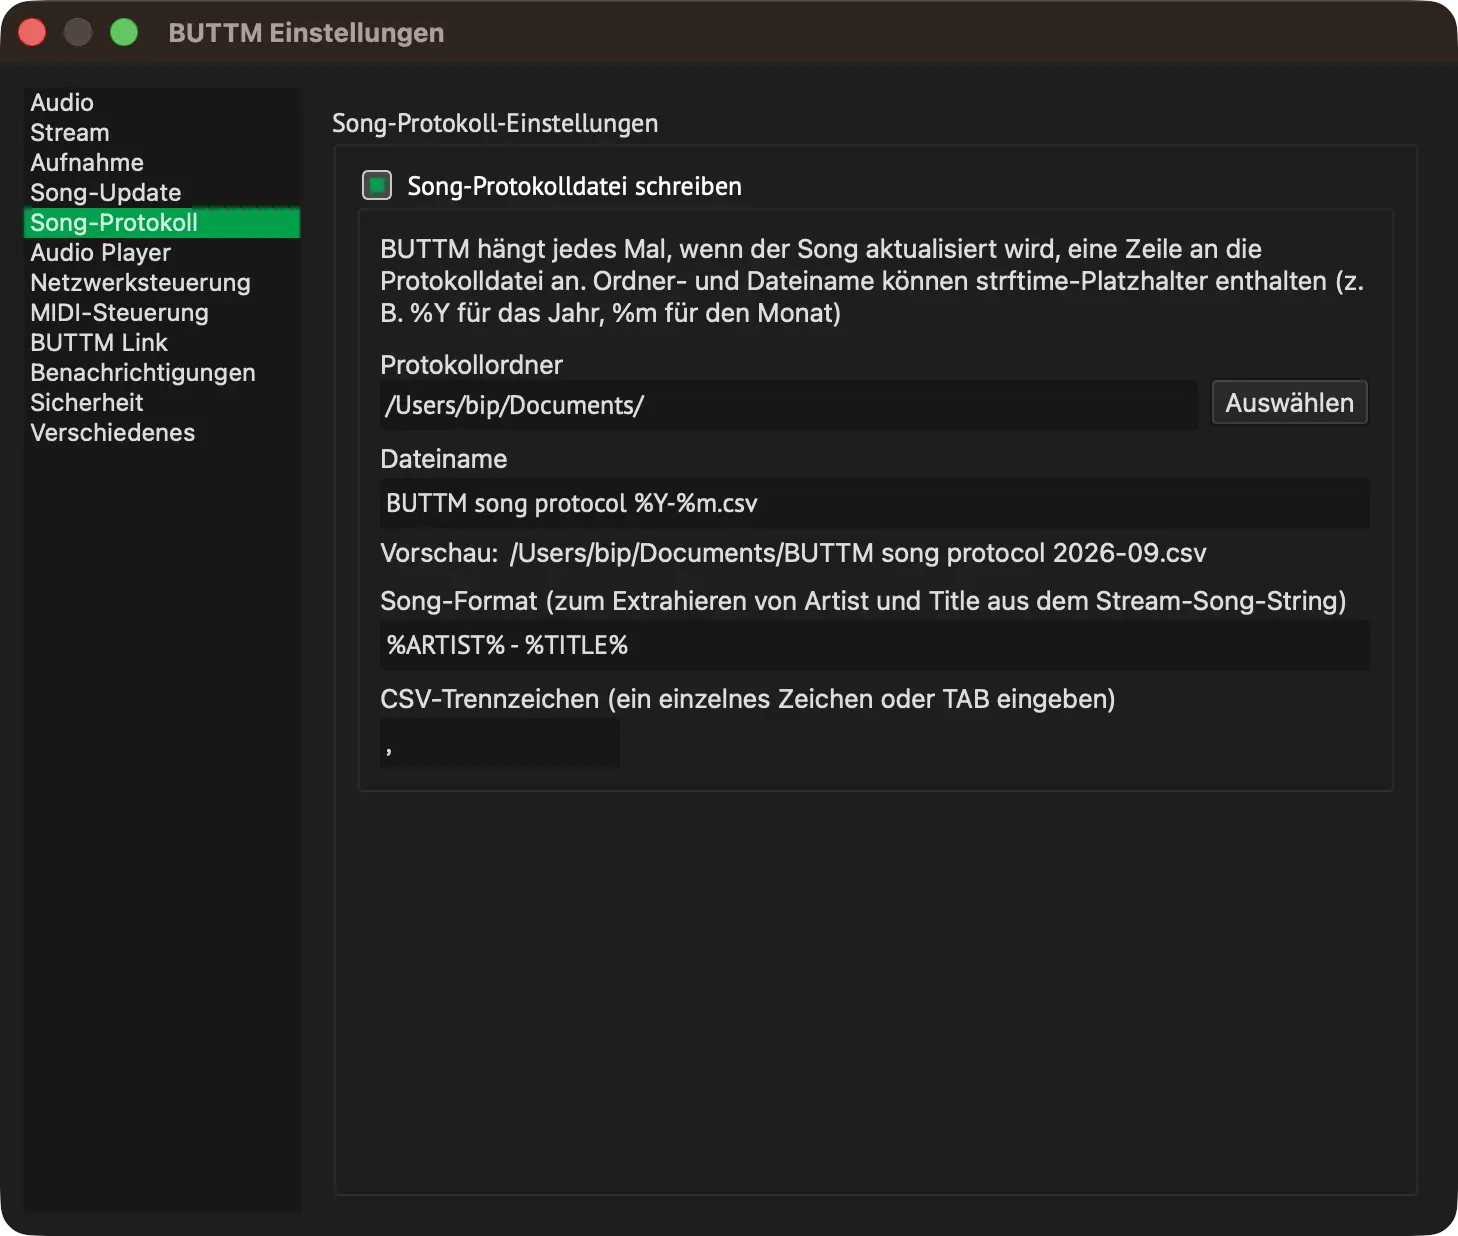Image resolution: width=1458 pixels, height=1236 pixels.
Task: Click the strftime-Platzhalter description text
Action: coord(872,281)
